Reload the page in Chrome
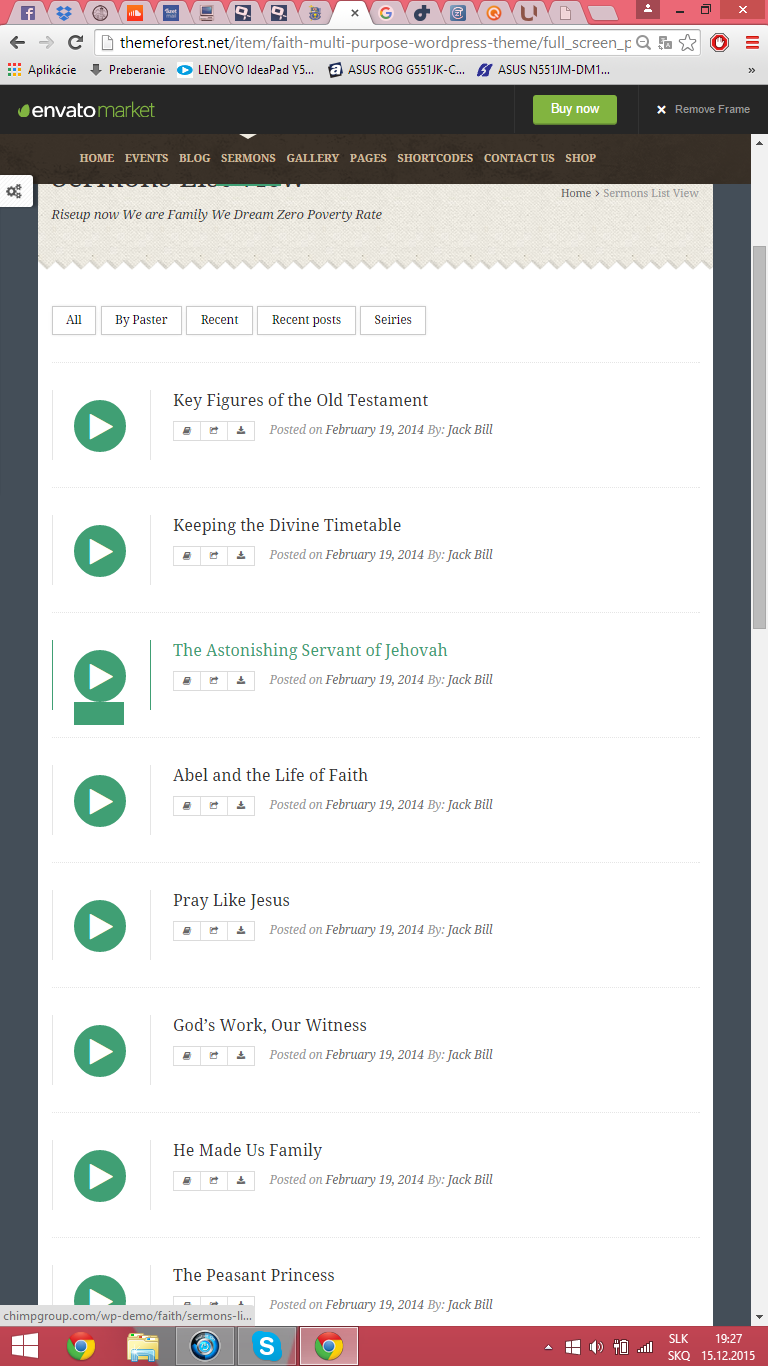This screenshot has height=1366, width=768. pyautogui.click(x=75, y=43)
